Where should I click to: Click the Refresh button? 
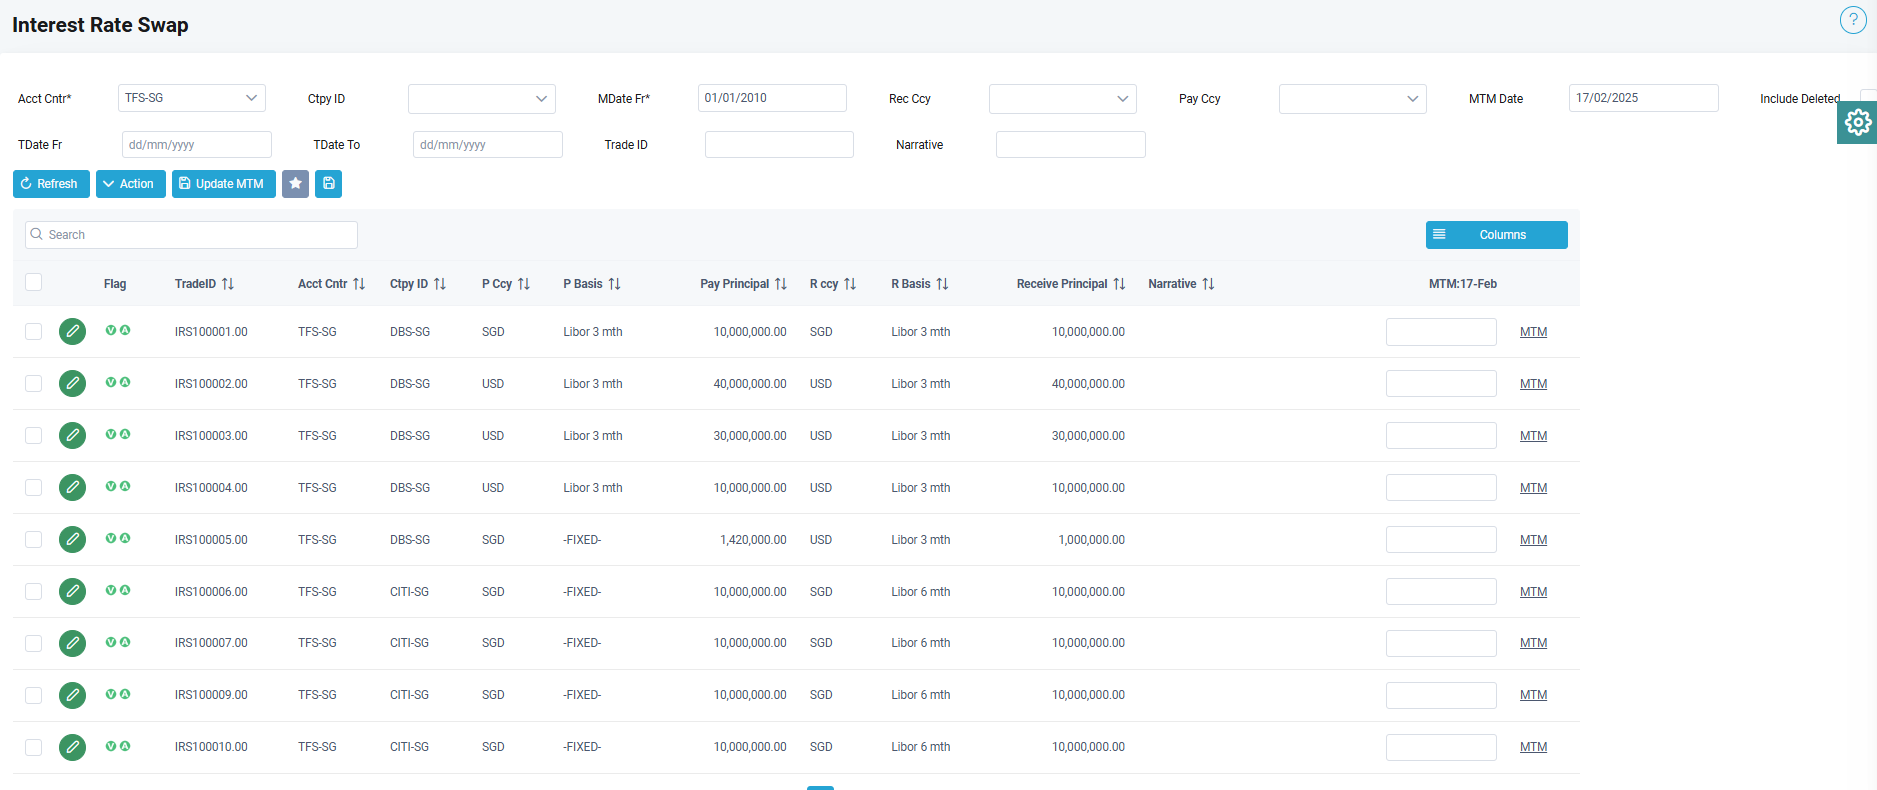click(51, 184)
